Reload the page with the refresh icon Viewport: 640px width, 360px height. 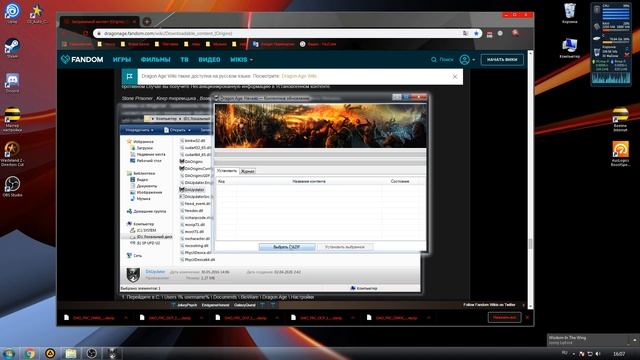coord(86,33)
